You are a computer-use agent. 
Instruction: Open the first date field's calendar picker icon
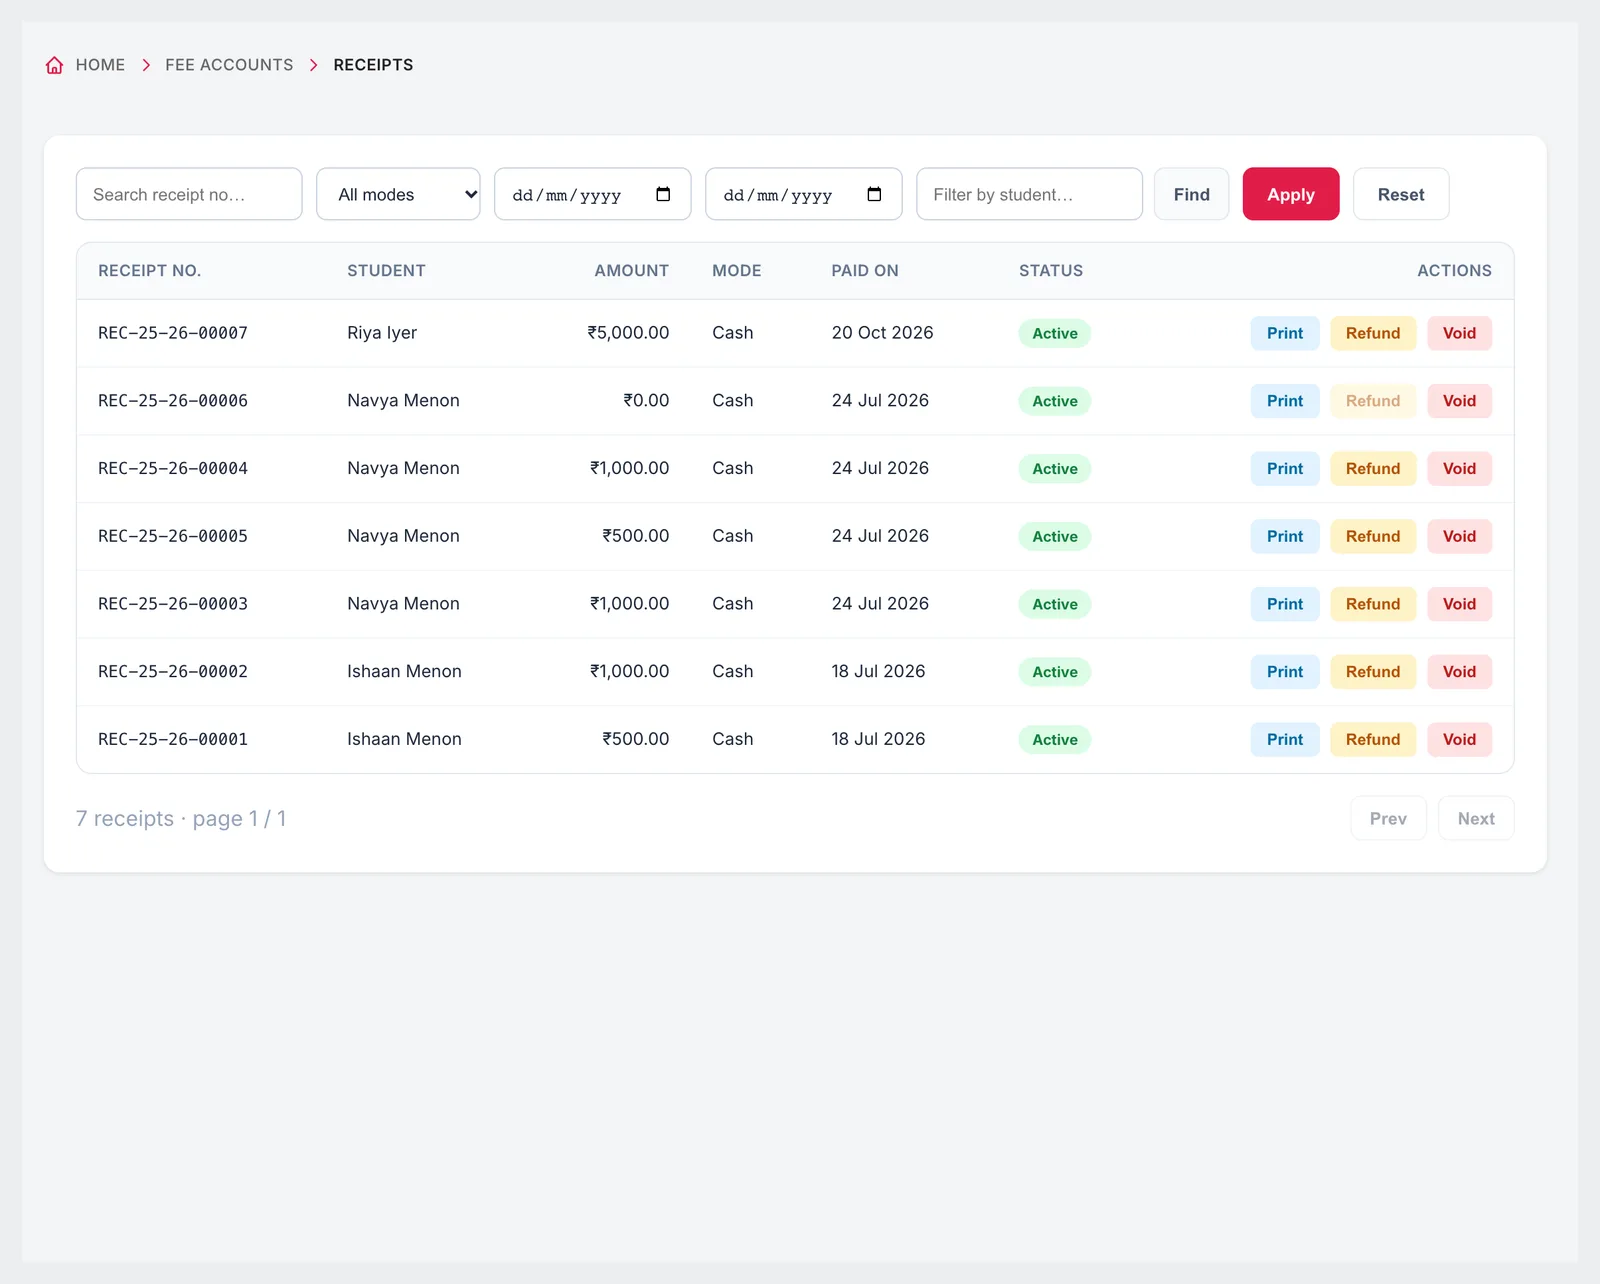click(x=663, y=194)
